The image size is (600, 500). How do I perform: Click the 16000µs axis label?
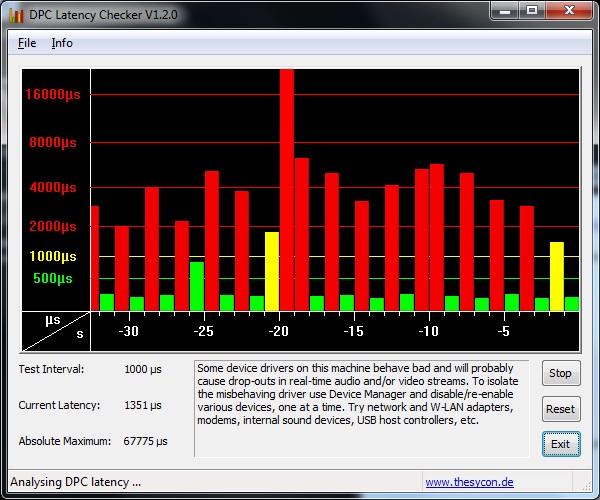point(53,94)
